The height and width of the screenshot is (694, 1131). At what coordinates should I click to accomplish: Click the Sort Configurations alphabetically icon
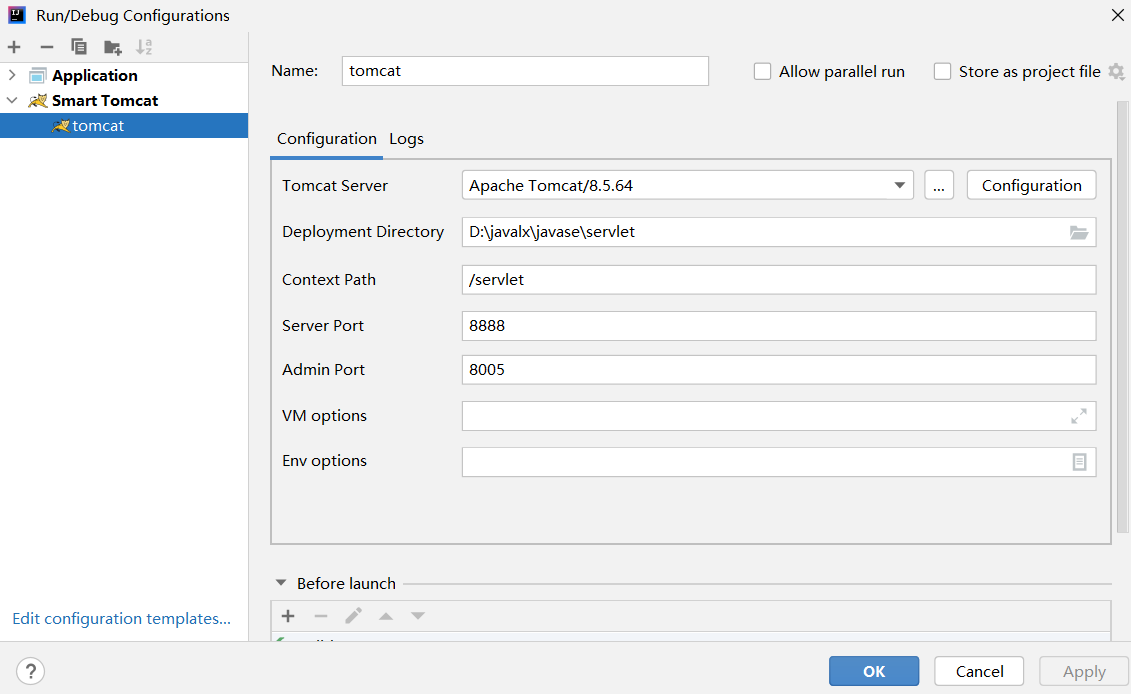click(145, 47)
